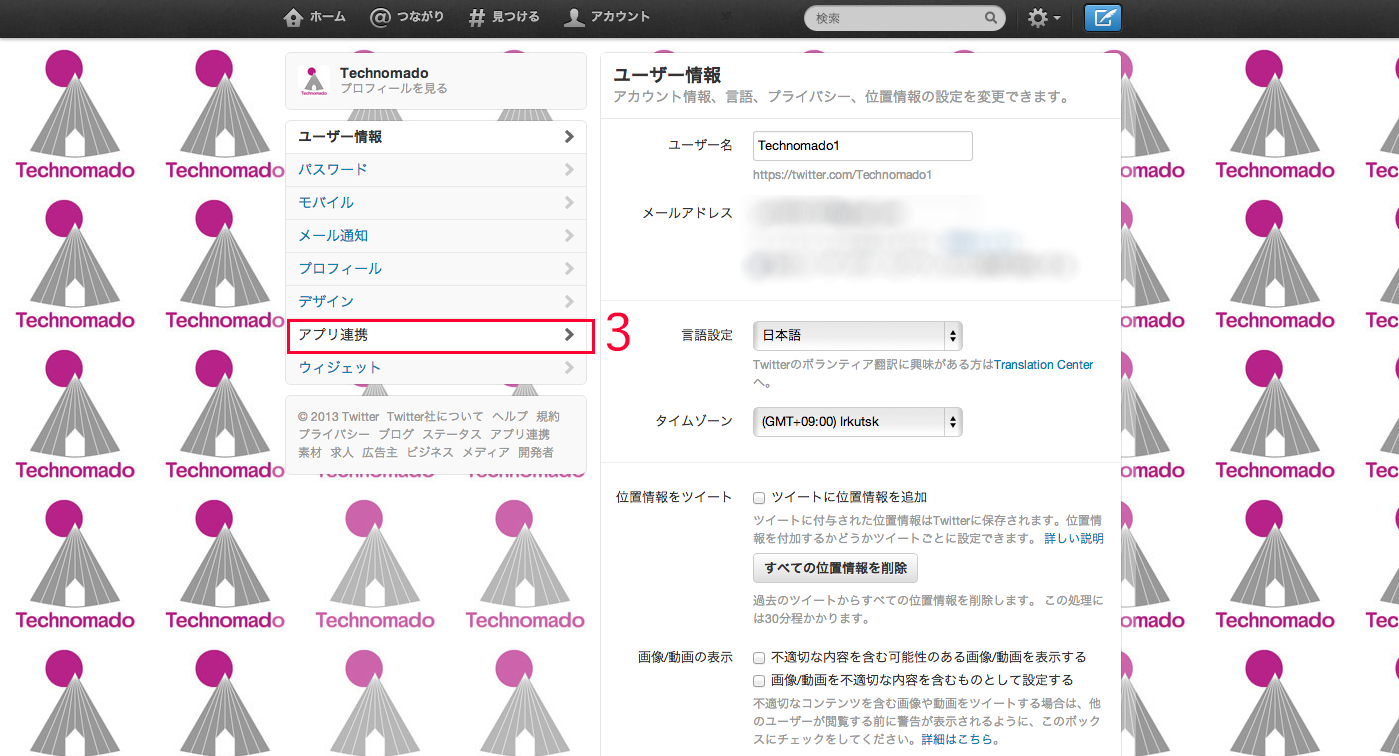
Task: Click the Technomado profile avatar
Action: 314,81
